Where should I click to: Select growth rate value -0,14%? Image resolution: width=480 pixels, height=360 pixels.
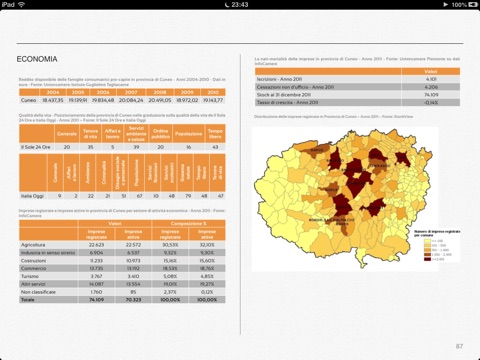click(x=431, y=102)
